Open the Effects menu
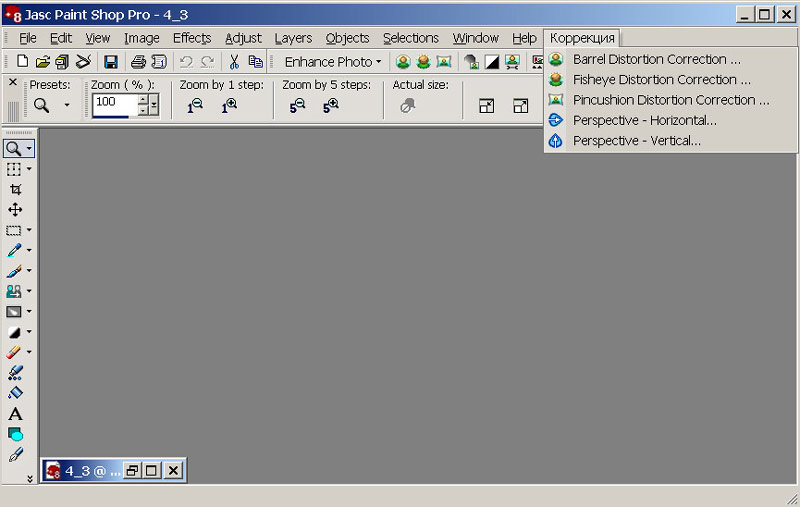The width and height of the screenshot is (800, 507). coord(191,38)
